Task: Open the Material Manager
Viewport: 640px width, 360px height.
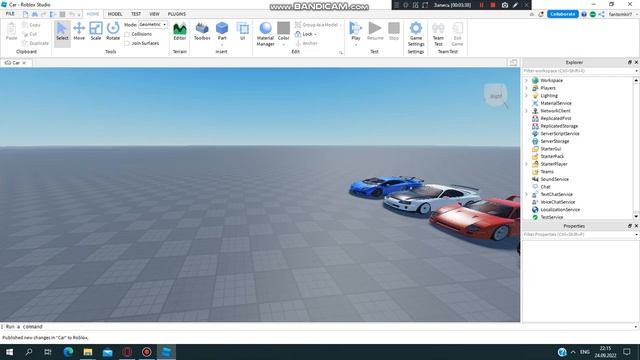Action: point(265,34)
